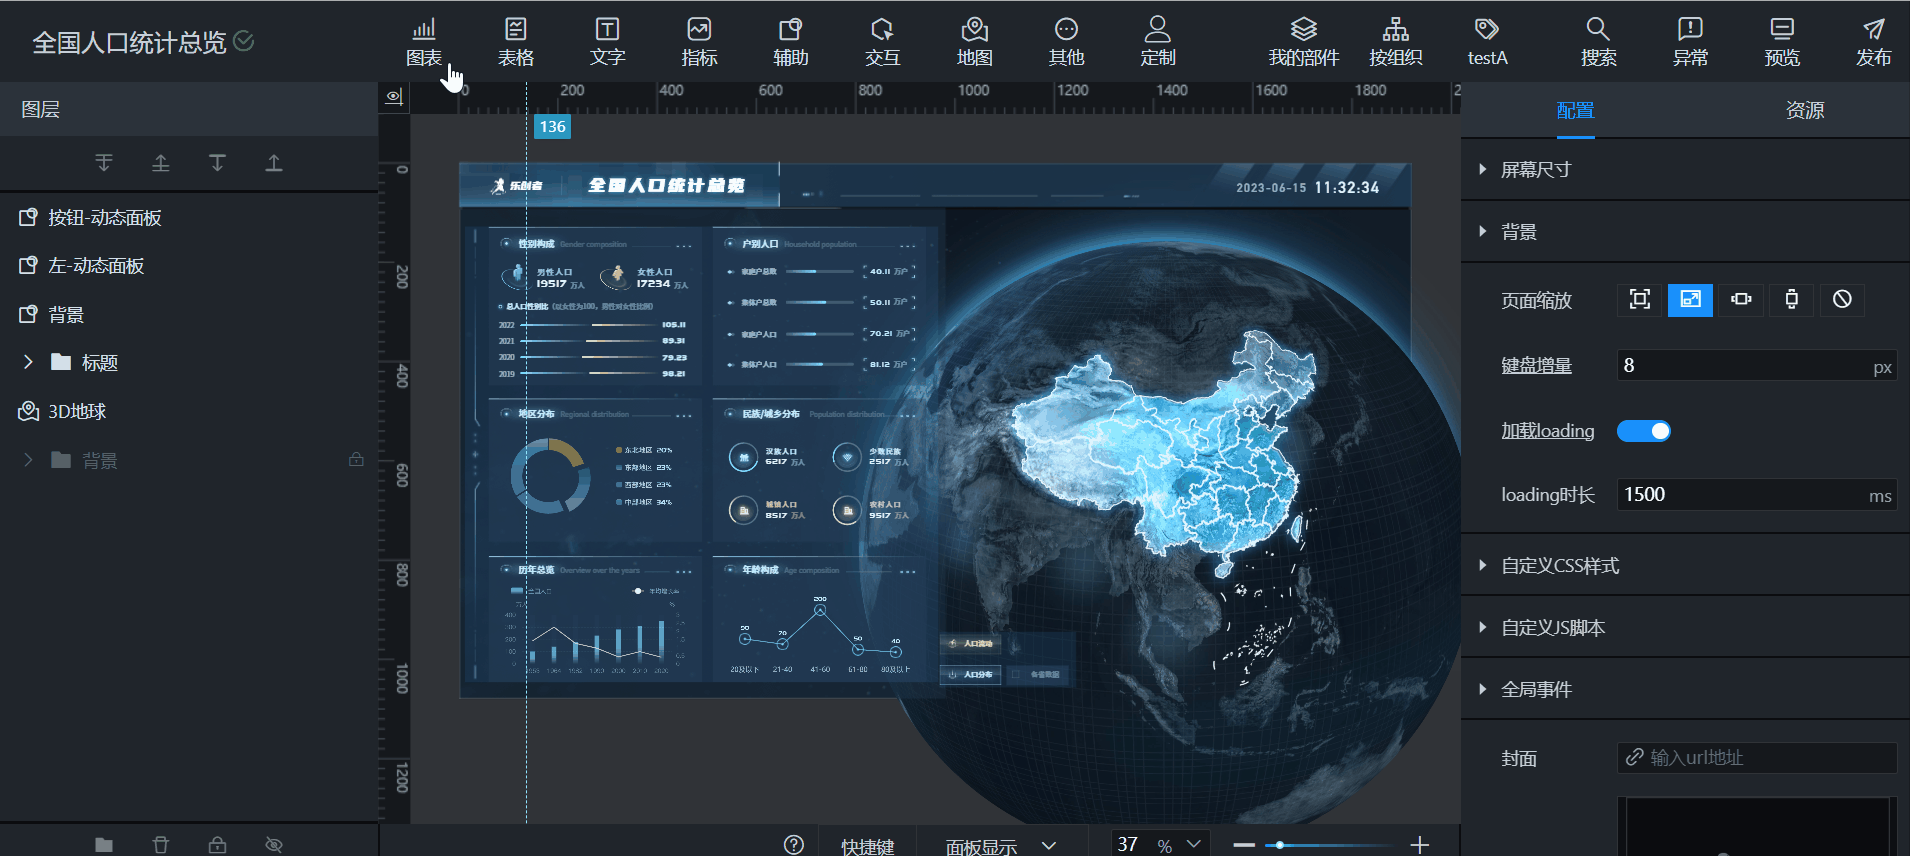
Task: Expand the 屏幕尺寸 section
Action: click(1535, 170)
